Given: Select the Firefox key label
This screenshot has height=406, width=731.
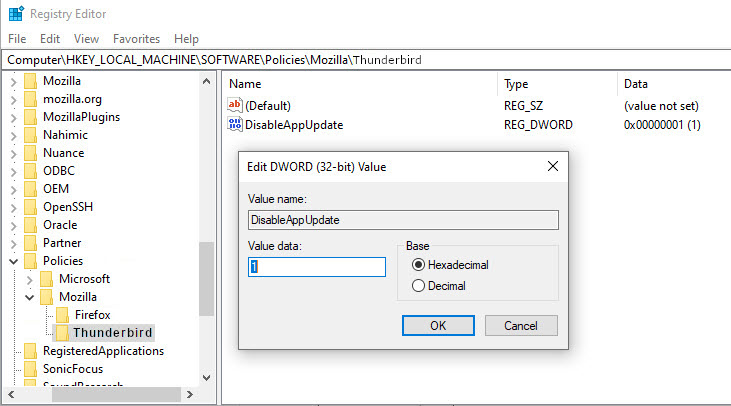Looking at the screenshot, I should [93, 315].
